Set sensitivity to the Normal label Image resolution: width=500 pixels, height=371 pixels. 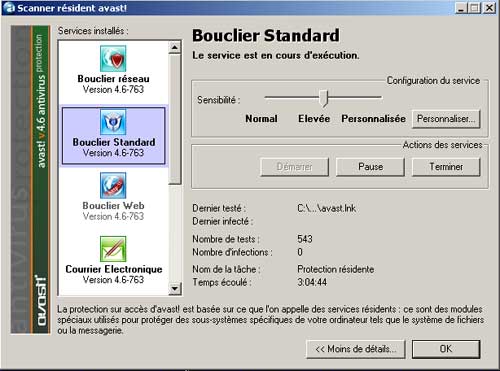tap(261, 119)
